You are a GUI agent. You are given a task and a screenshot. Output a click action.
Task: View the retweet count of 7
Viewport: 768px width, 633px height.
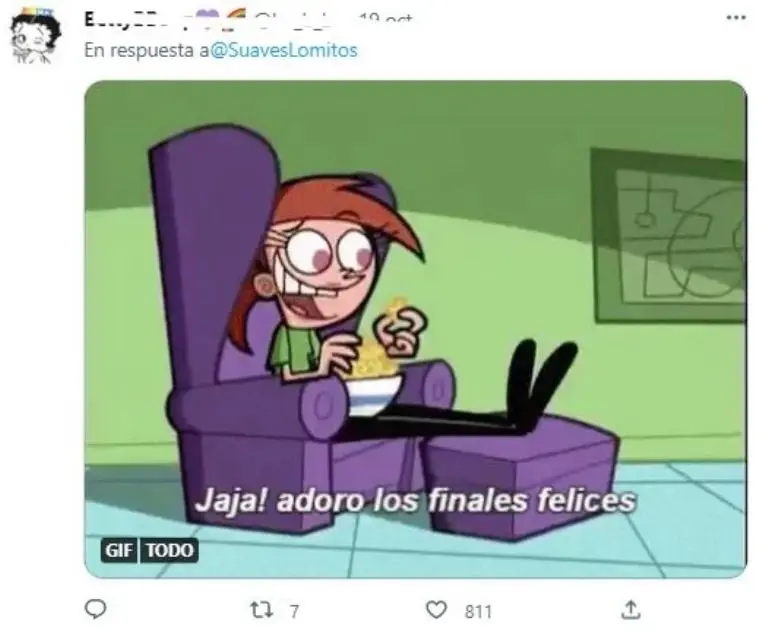[x=294, y=611]
